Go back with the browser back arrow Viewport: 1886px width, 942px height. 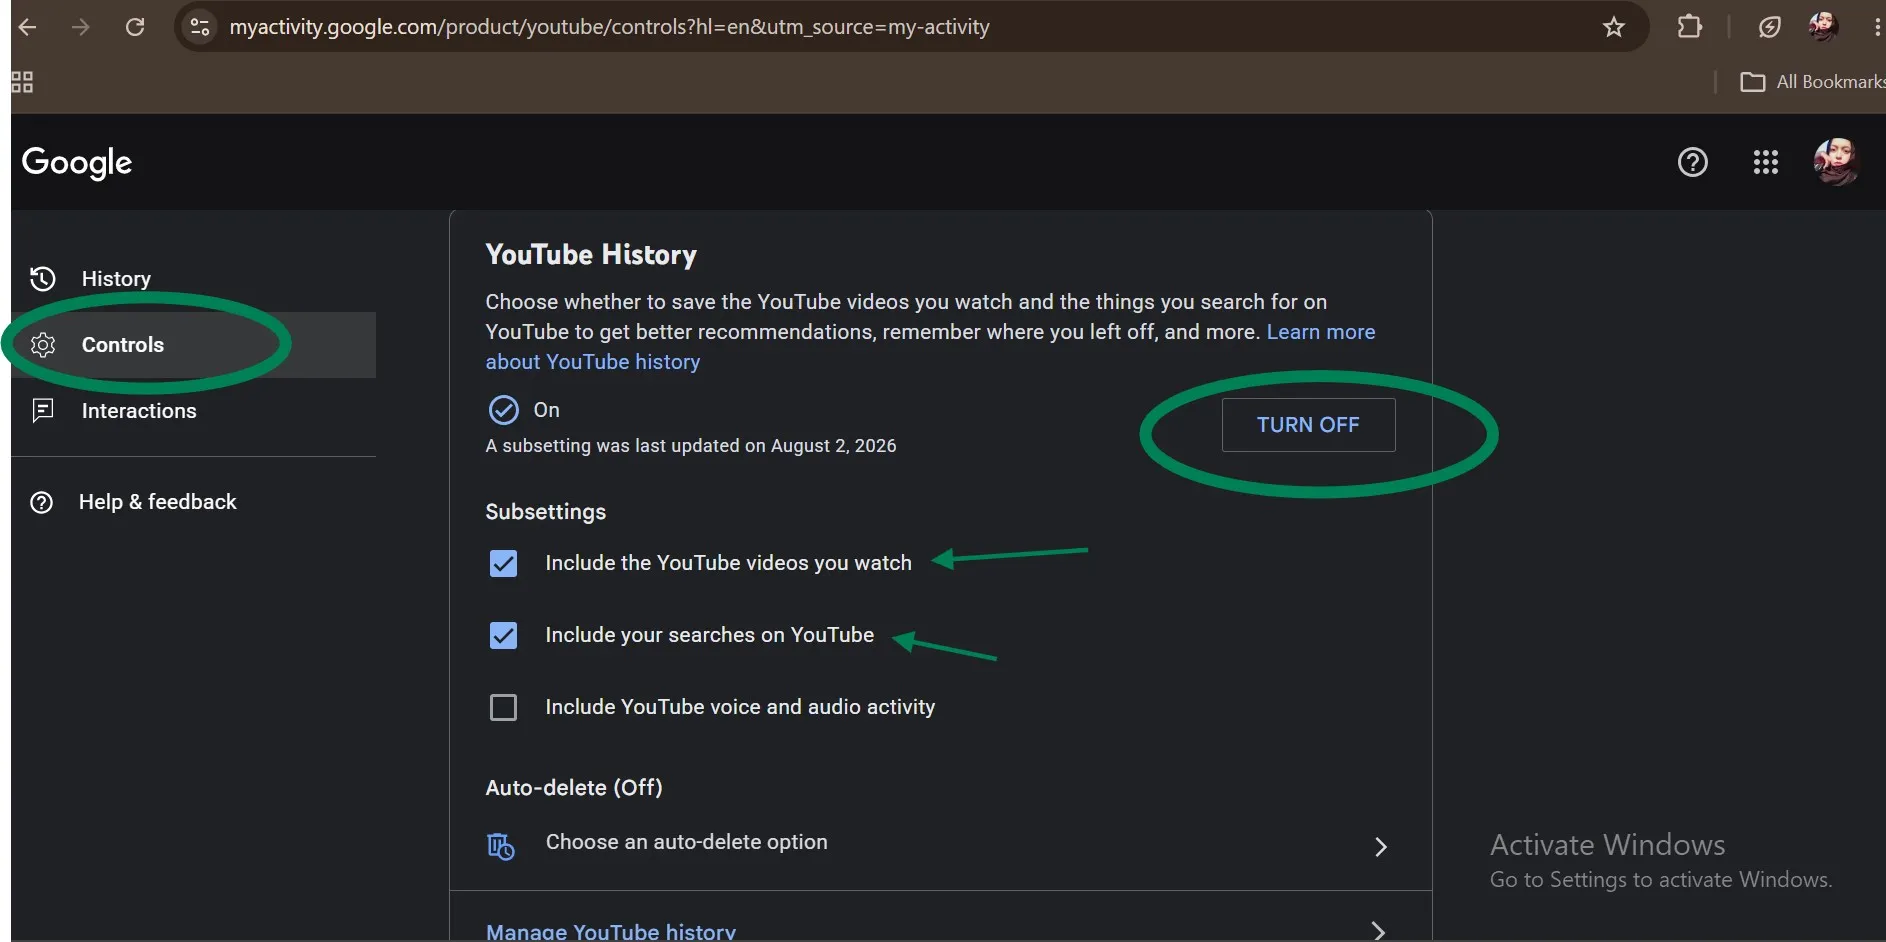pos(27,27)
